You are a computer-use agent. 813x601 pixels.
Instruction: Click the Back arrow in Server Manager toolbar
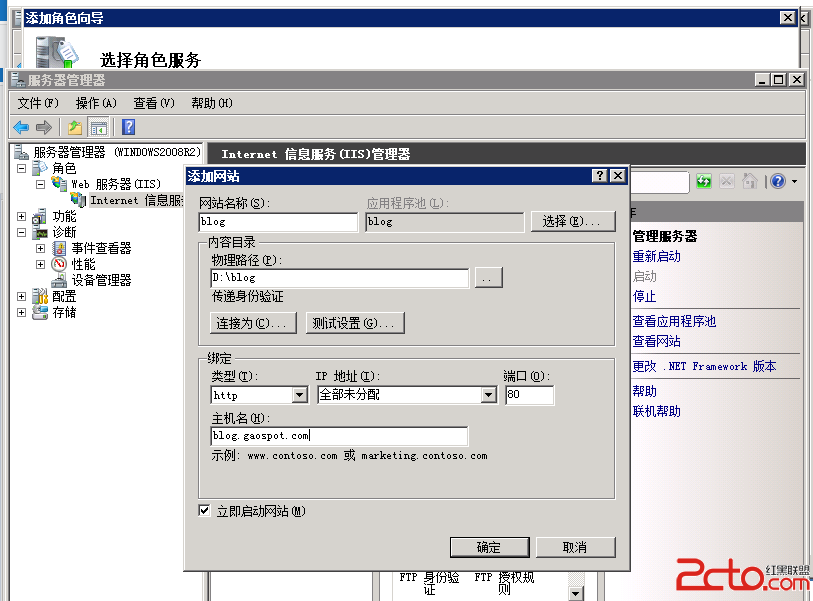click(21, 127)
